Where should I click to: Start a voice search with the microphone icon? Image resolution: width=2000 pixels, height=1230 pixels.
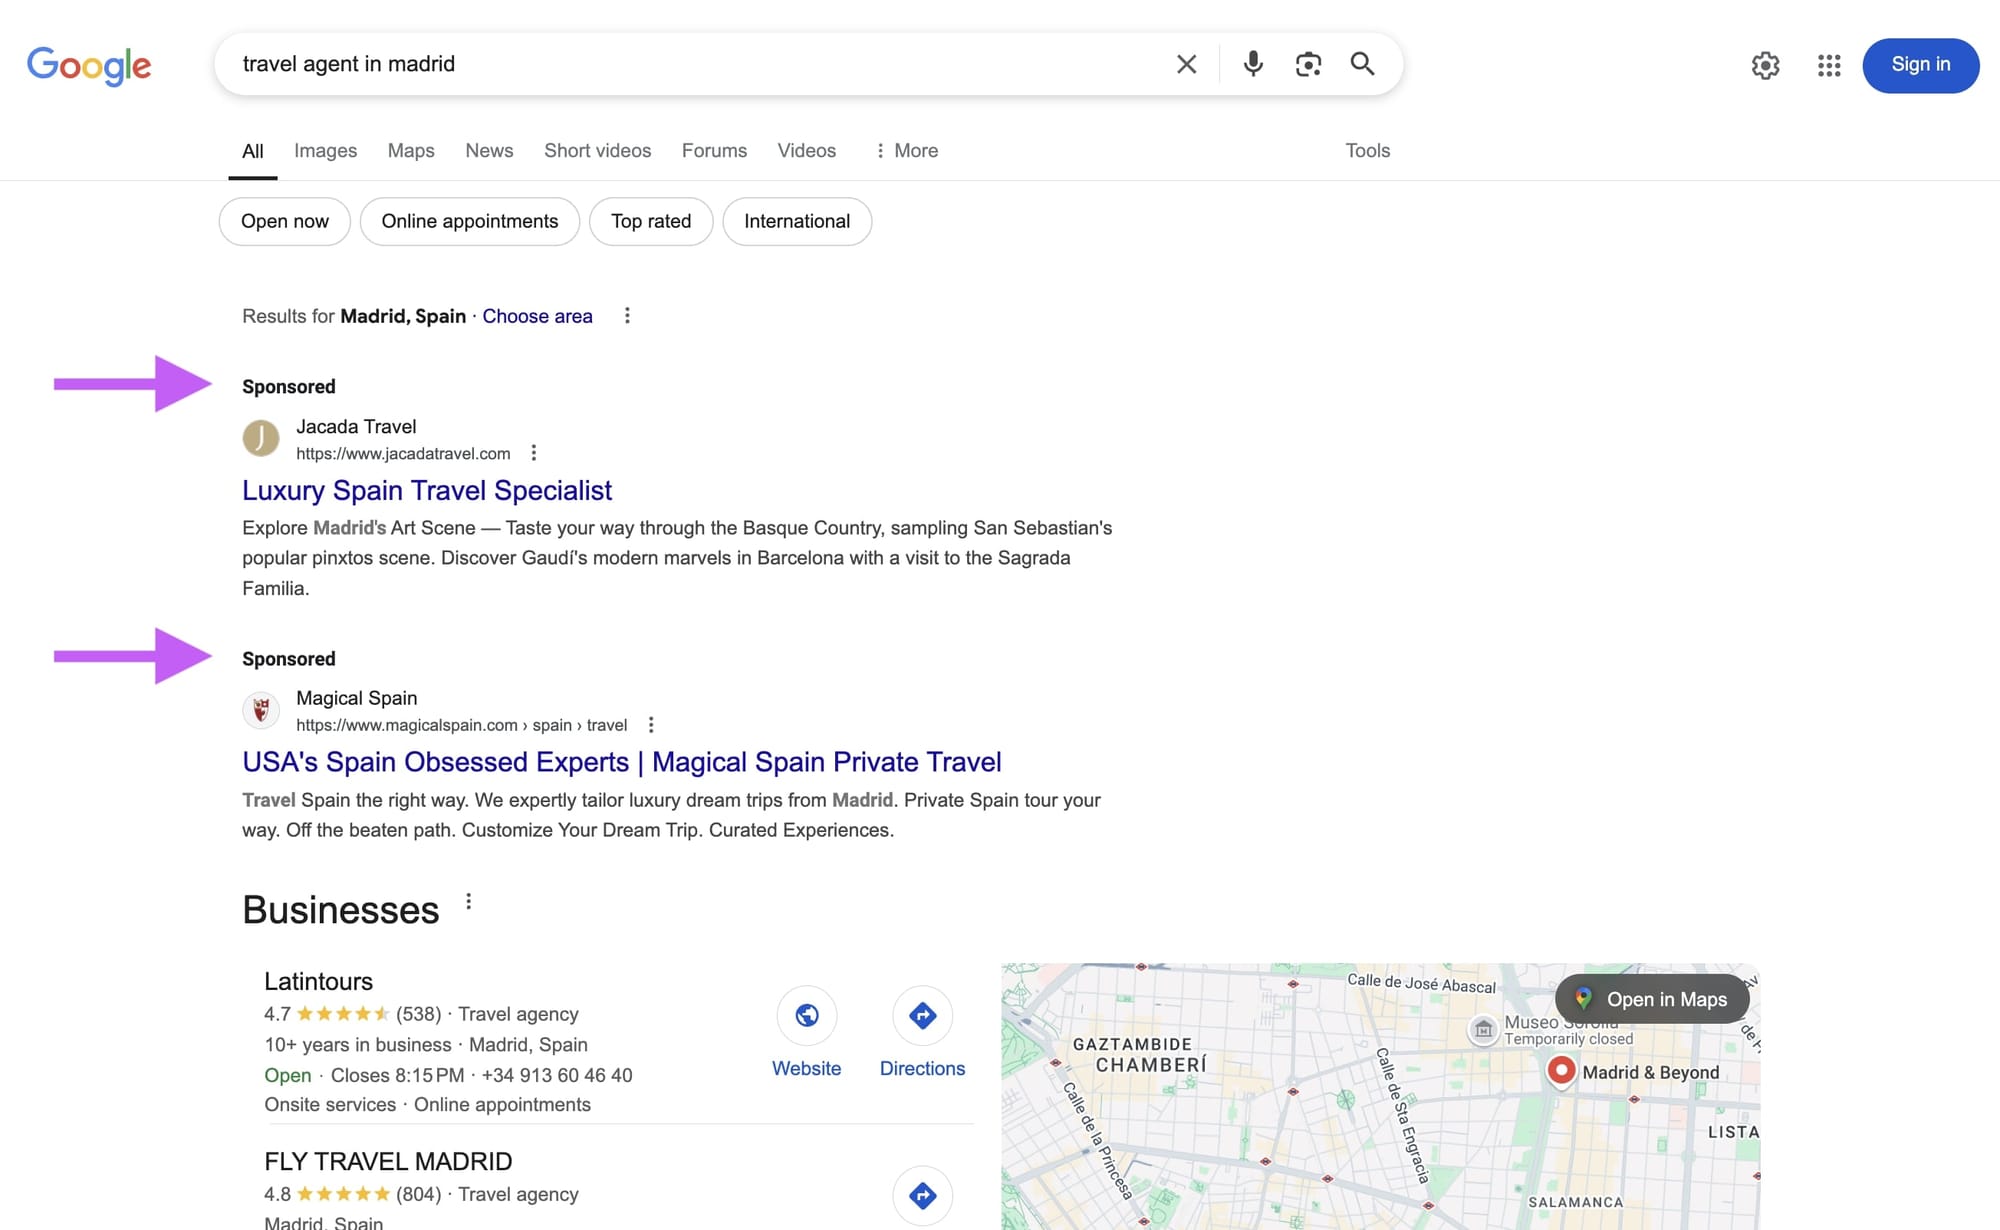tap(1252, 64)
